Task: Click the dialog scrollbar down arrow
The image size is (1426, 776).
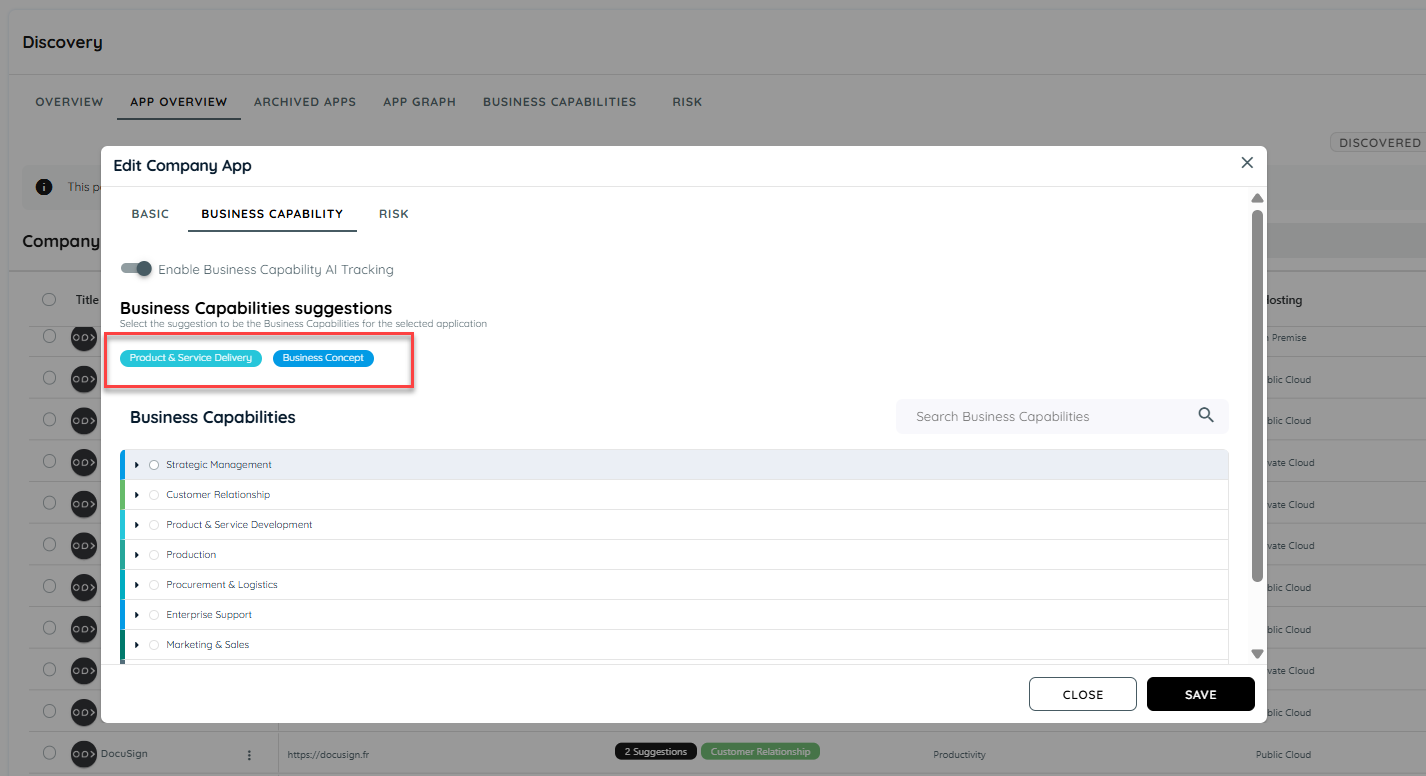Action: [x=1258, y=654]
